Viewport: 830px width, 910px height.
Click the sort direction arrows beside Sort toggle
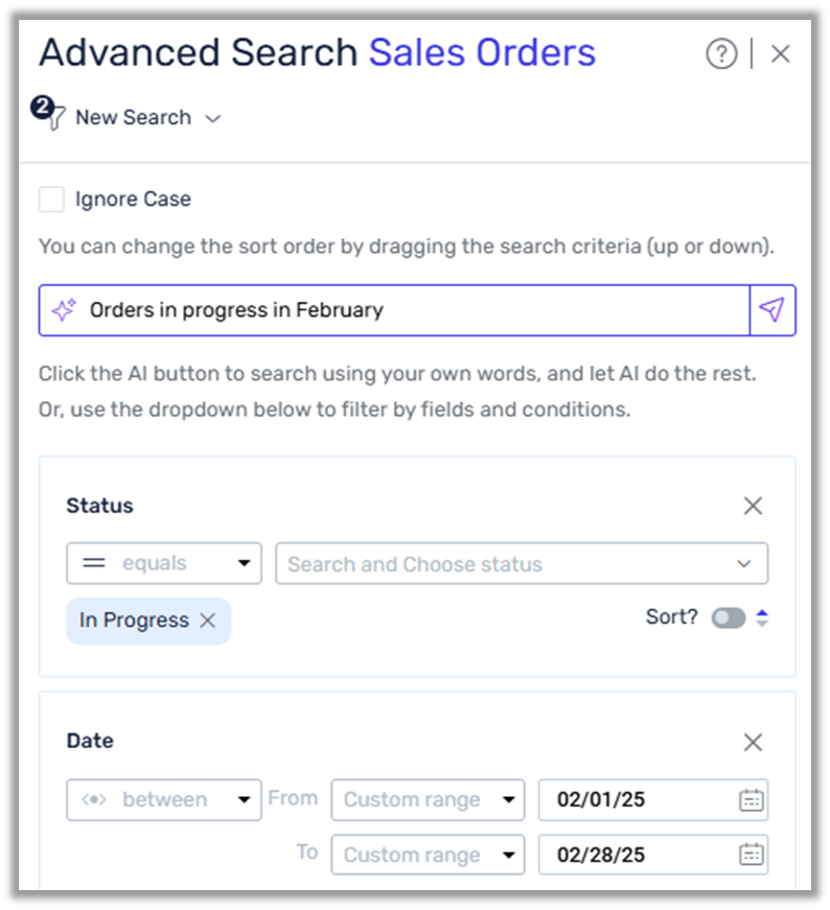(761, 617)
